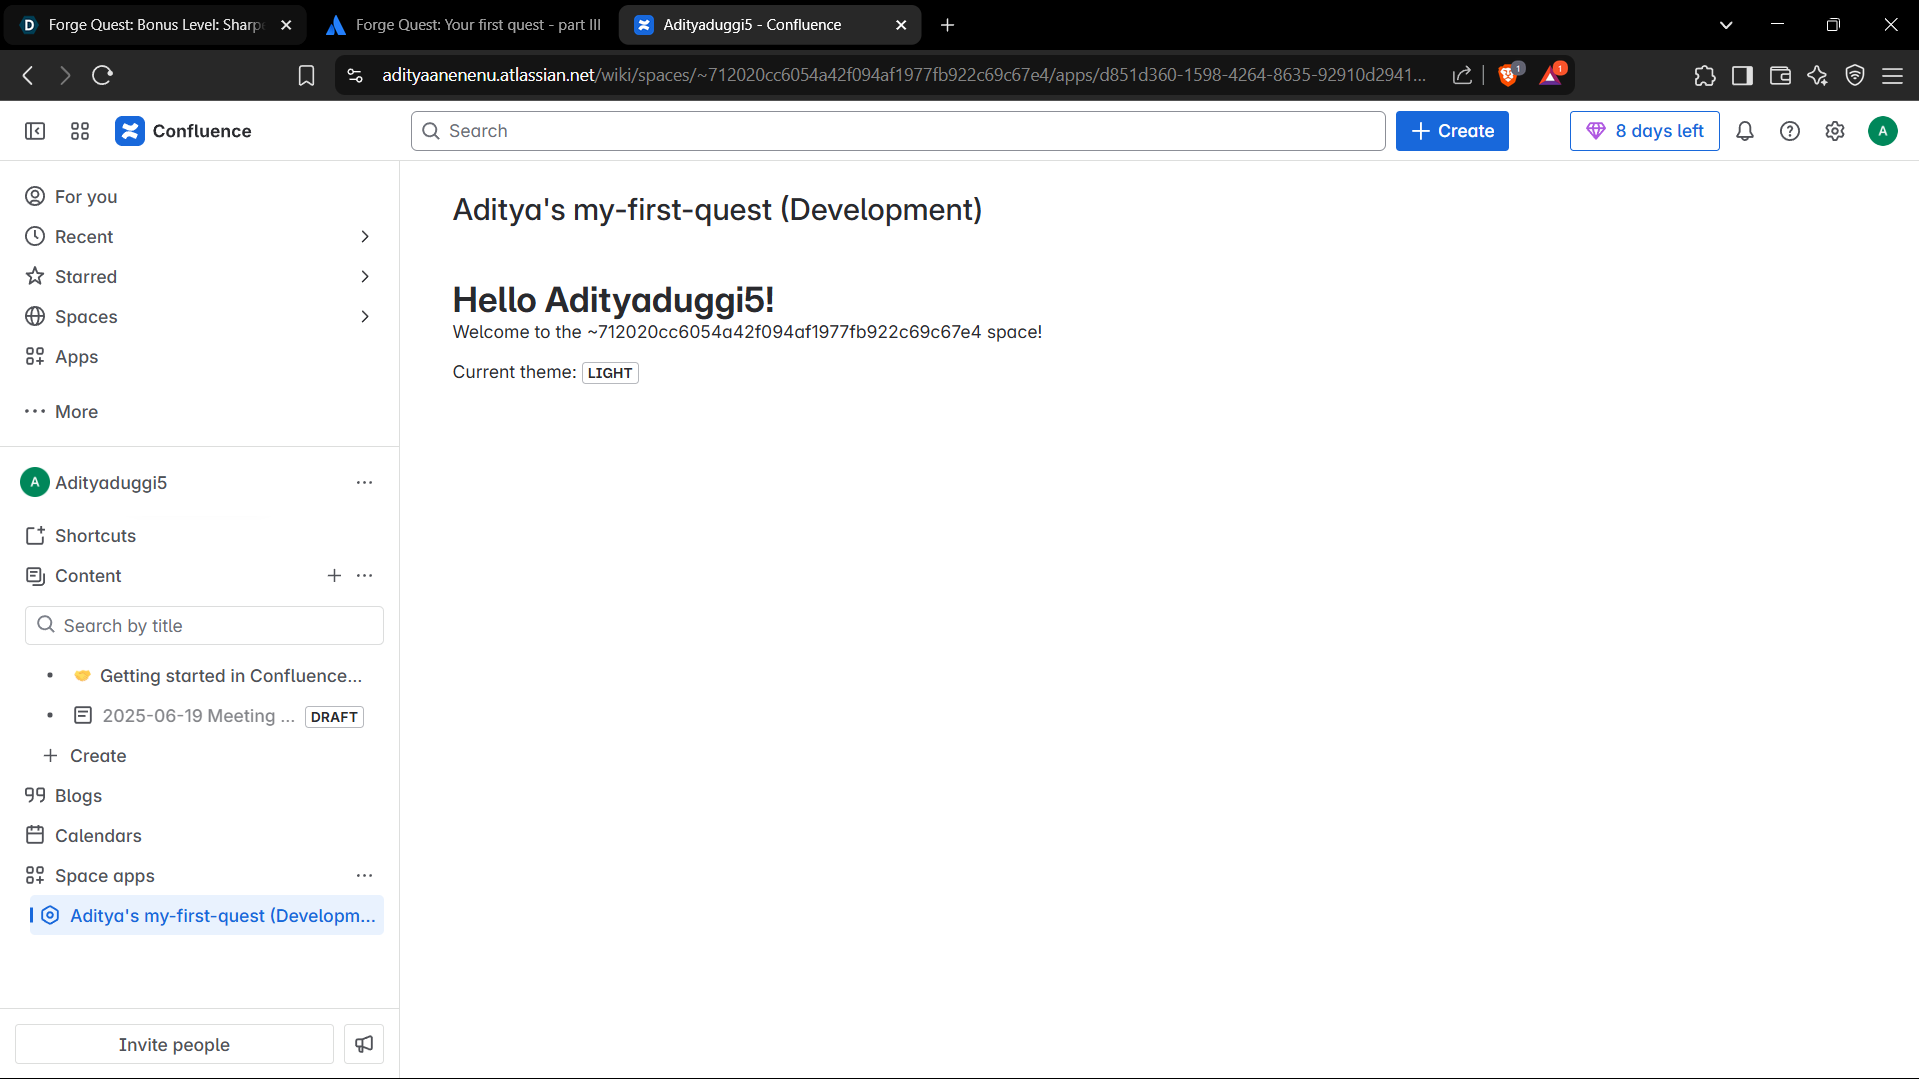The image size is (1919, 1079).
Task: Click the LIGHT theme badge
Action: pos(610,372)
